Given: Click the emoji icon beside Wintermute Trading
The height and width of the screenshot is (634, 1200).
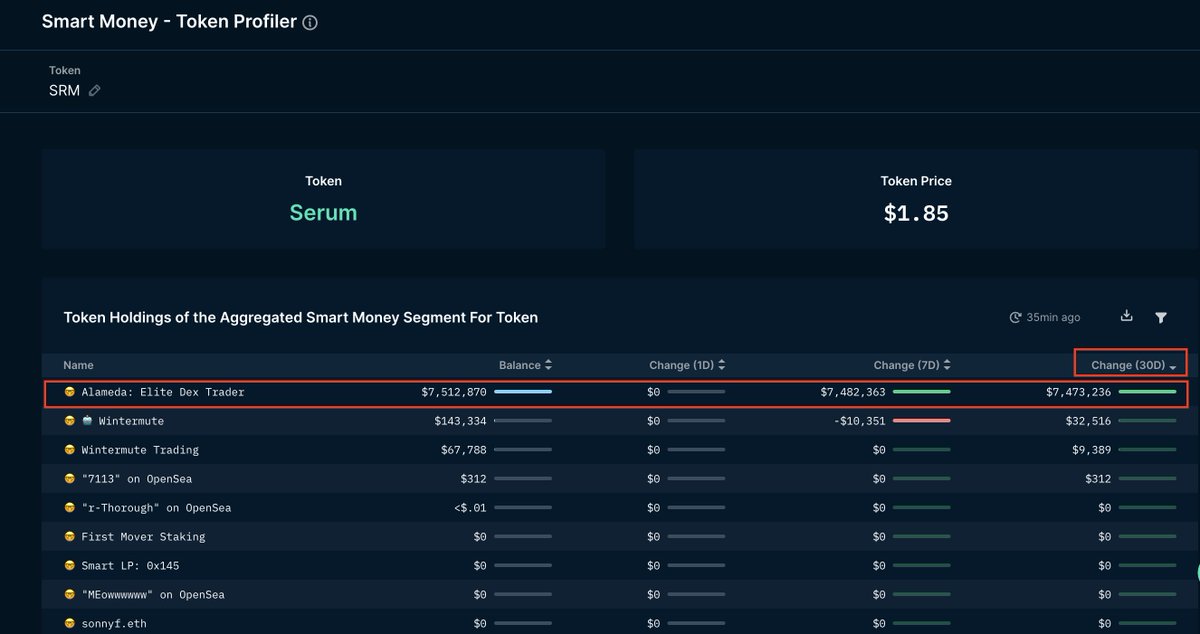Looking at the screenshot, I should 70,450.
